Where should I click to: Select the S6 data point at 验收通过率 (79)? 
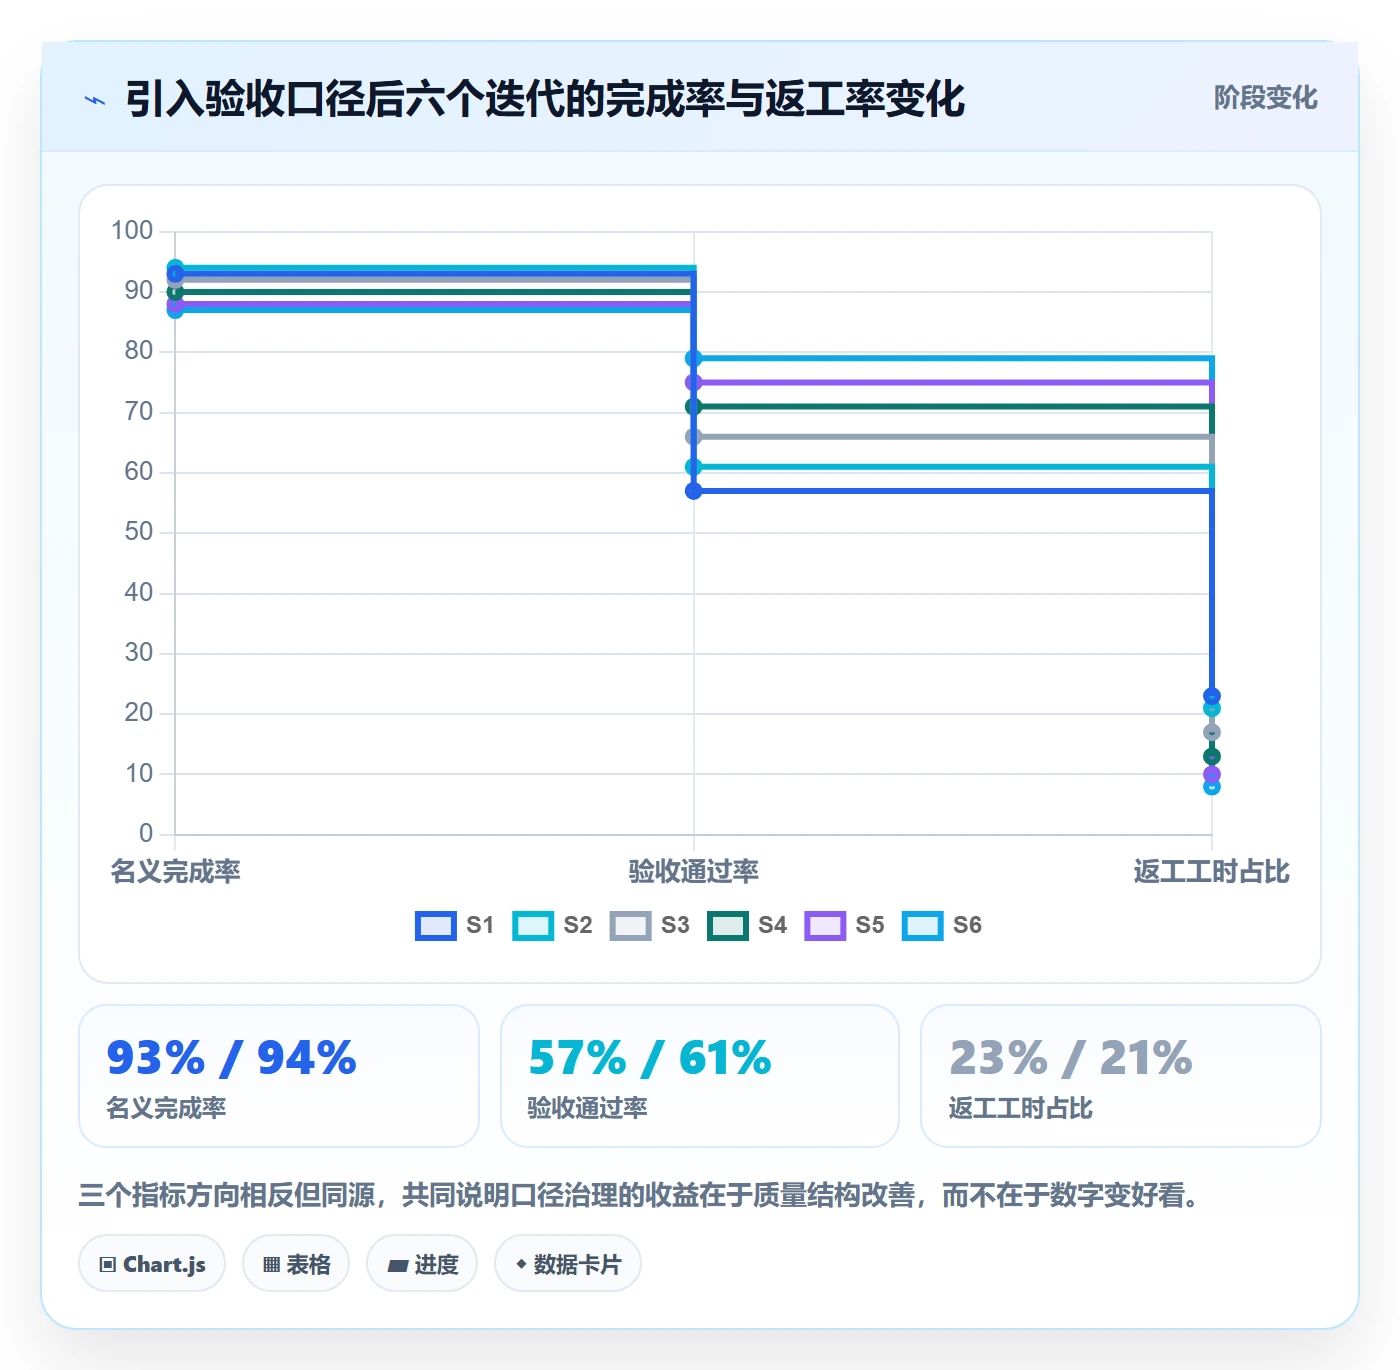click(x=694, y=359)
